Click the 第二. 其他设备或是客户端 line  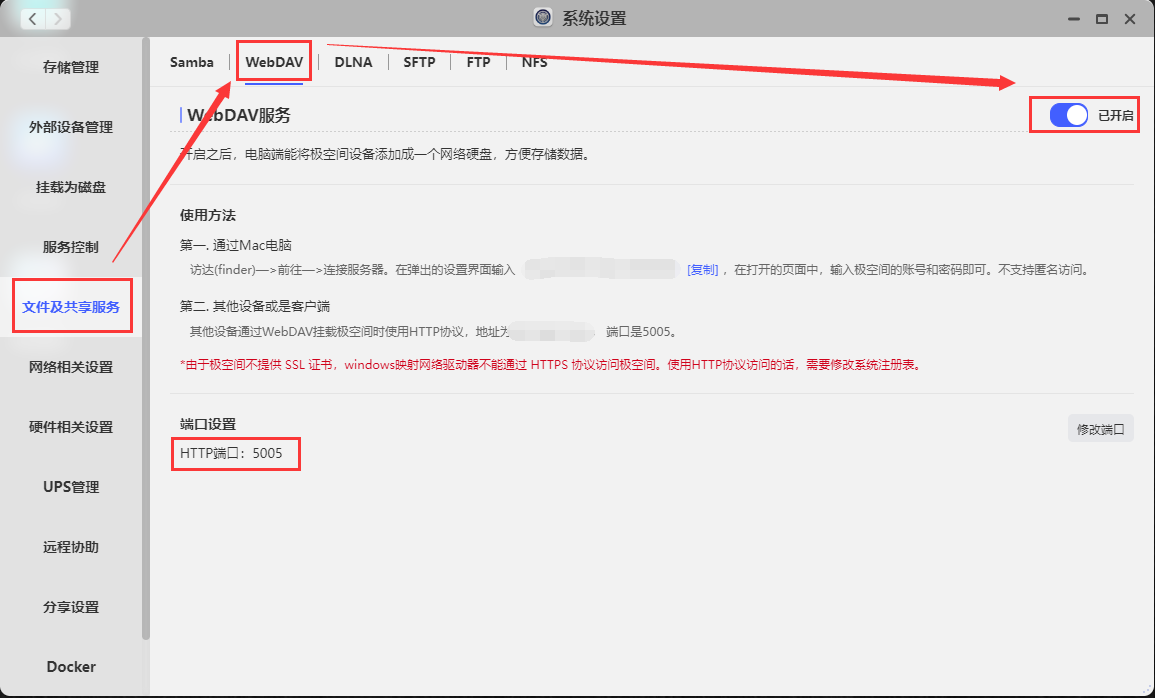point(255,306)
